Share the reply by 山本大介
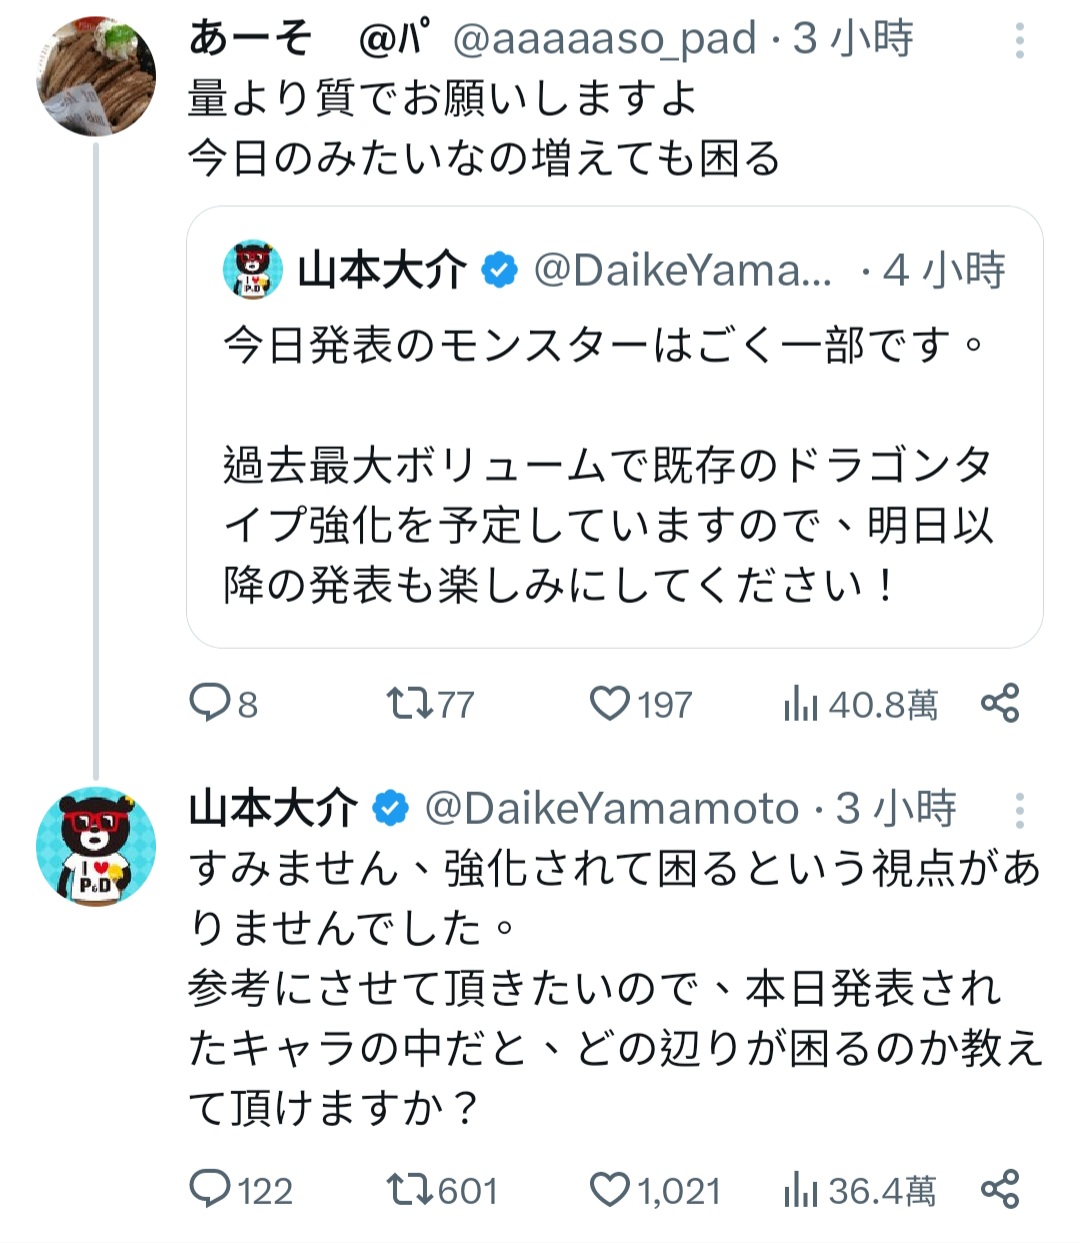This screenshot has width=1080, height=1243. point(999,1189)
